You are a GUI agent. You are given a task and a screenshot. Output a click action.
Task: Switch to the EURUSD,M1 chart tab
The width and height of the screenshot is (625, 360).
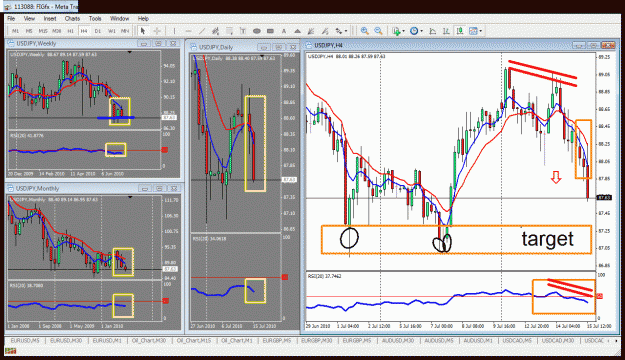coord(107,340)
